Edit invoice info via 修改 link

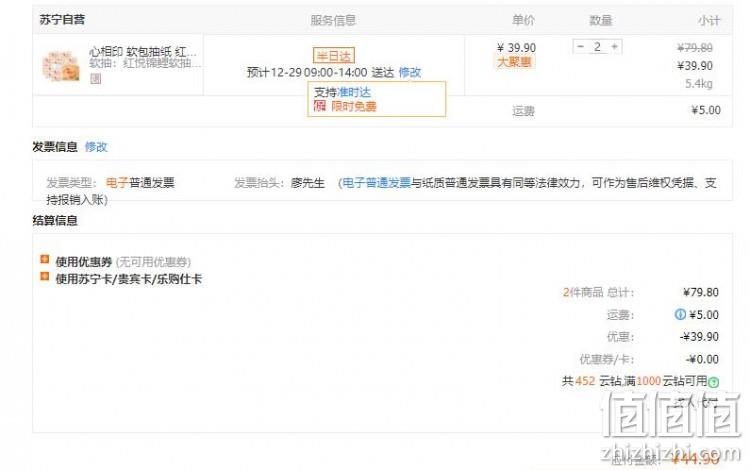(96, 147)
